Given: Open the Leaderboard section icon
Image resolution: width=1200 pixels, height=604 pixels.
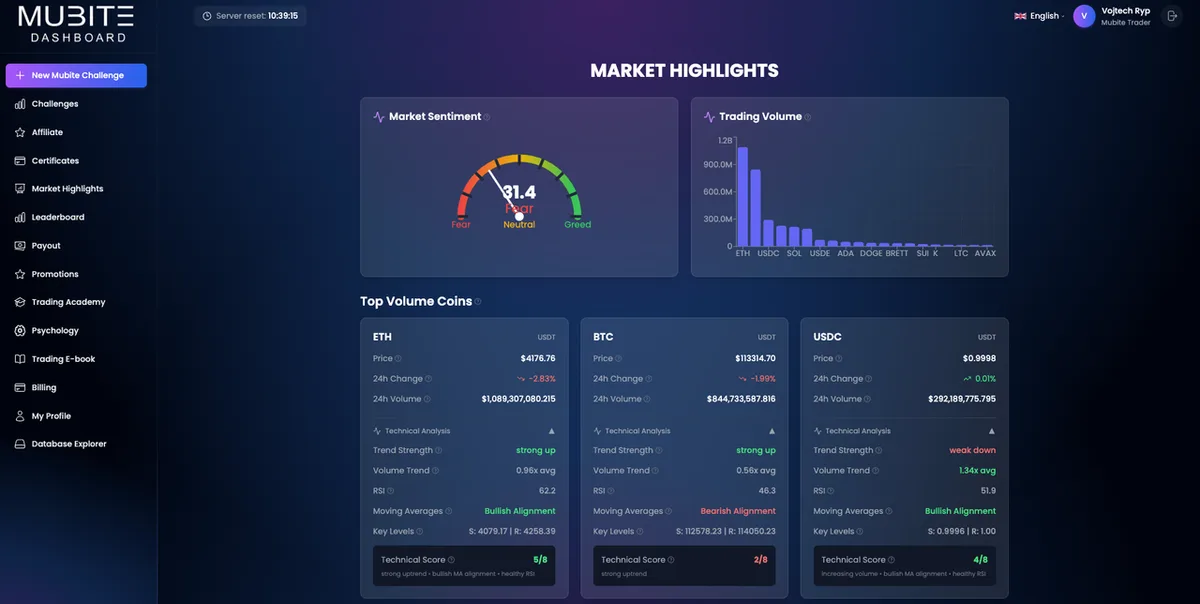Looking at the screenshot, I should click(x=18, y=216).
